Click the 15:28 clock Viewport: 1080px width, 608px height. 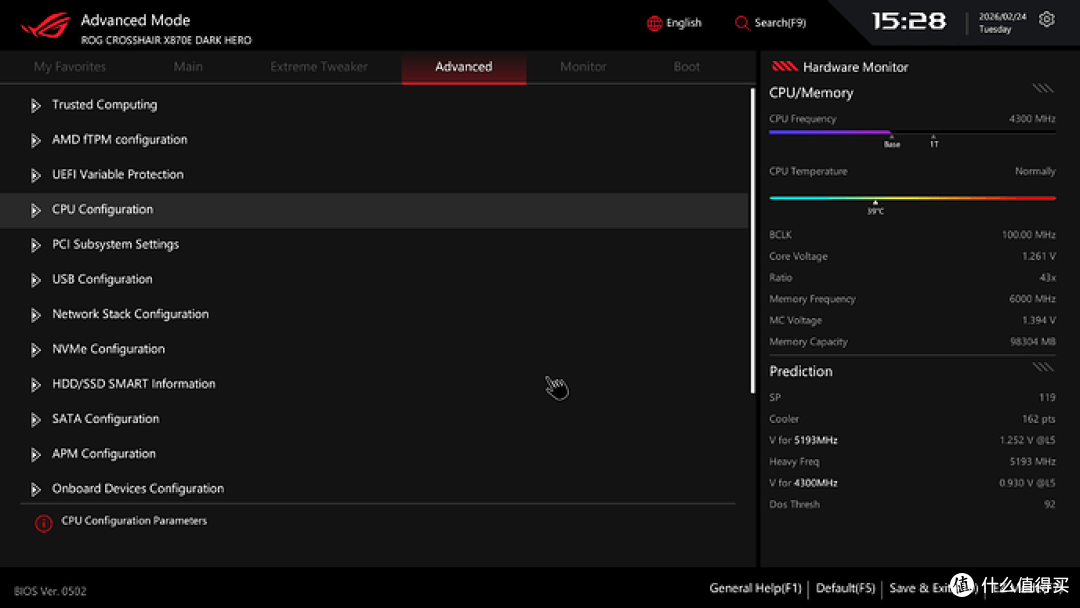(908, 21)
